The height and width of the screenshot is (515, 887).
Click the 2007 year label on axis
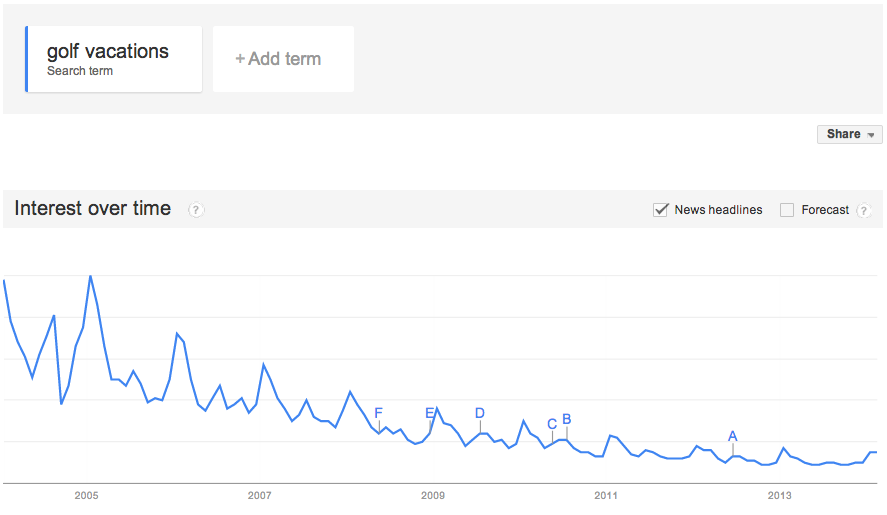pyautogui.click(x=259, y=495)
